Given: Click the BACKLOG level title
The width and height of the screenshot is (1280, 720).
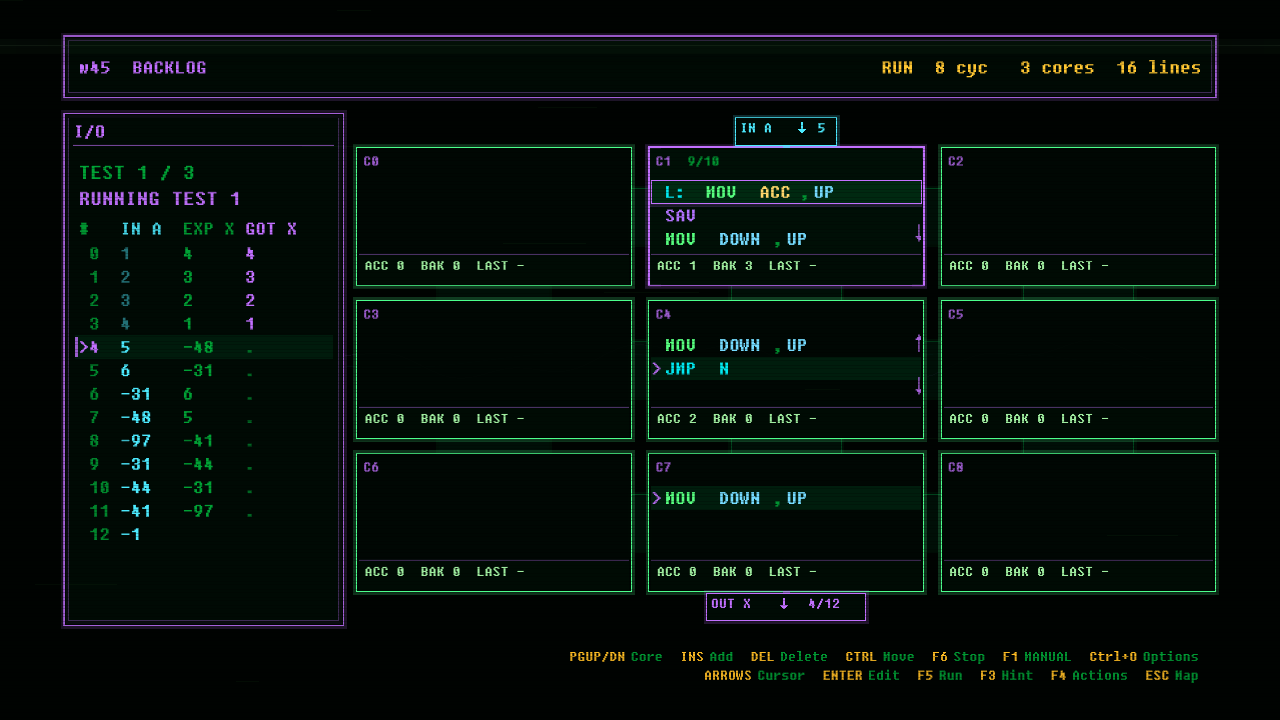Looking at the screenshot, I should (169, 68).
